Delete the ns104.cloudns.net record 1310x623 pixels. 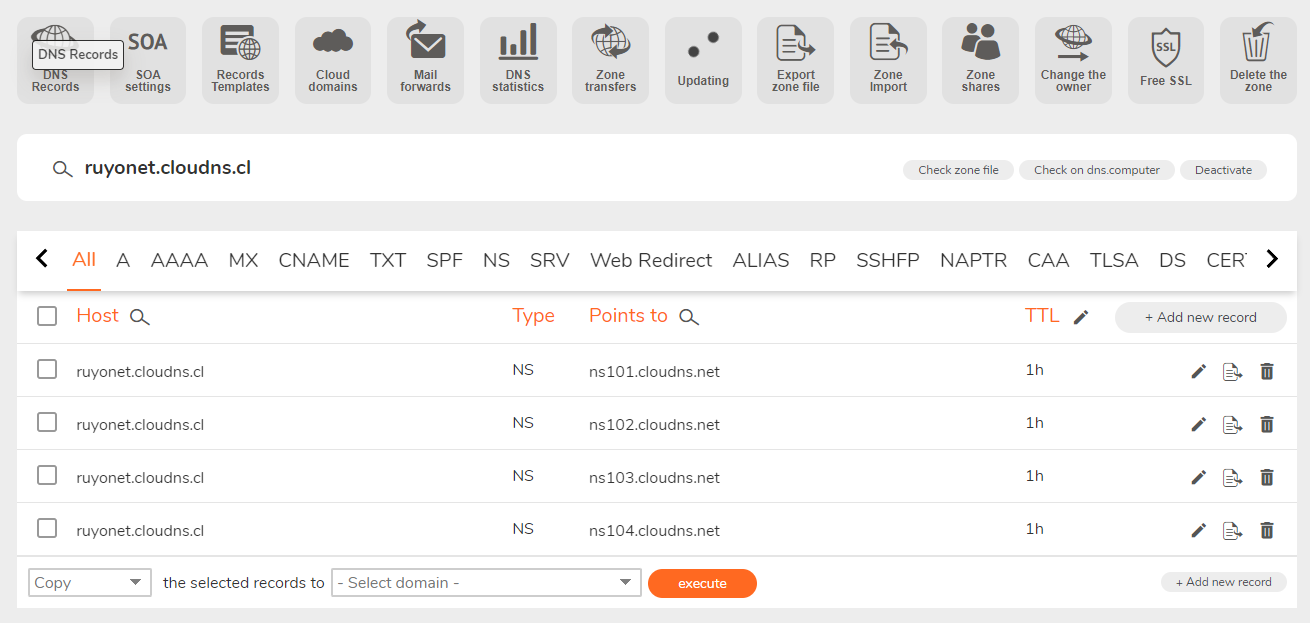1267,530
